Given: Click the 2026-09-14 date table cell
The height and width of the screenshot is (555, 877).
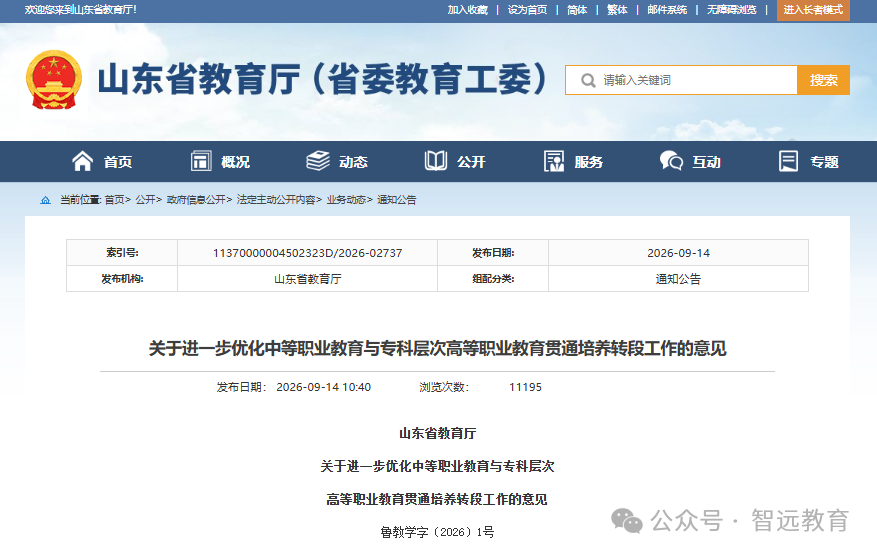Looking at the screenshot, I should (678, 253).
